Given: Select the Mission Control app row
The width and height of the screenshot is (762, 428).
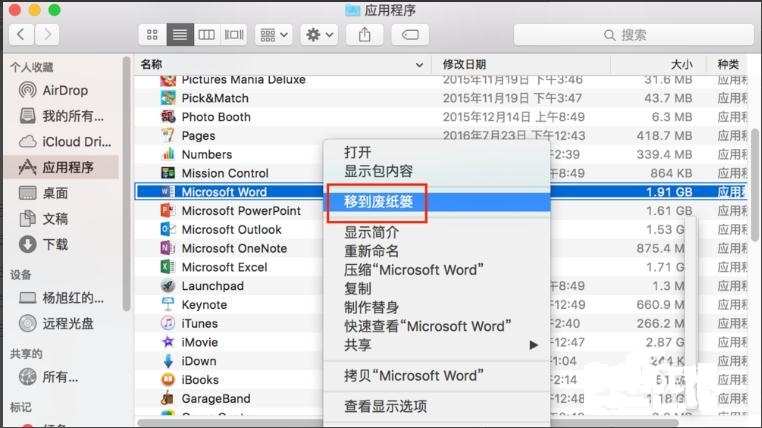Looking at the screenshot, I should point(228,173).
